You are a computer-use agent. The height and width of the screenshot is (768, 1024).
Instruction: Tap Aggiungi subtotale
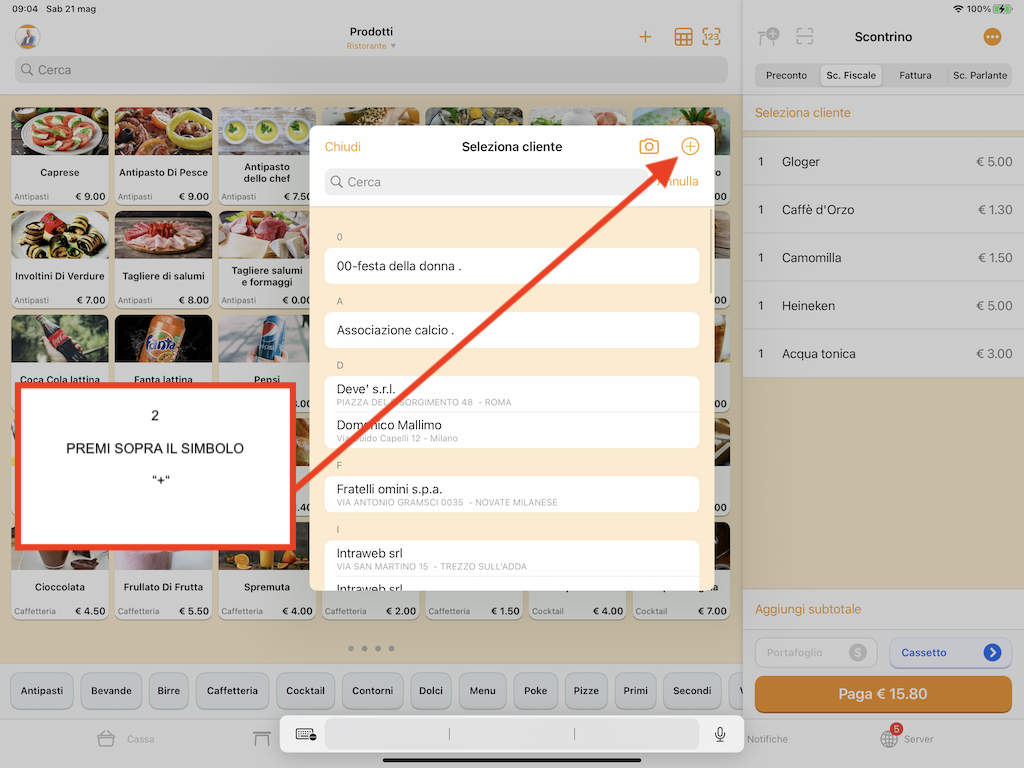coord(808,609)
